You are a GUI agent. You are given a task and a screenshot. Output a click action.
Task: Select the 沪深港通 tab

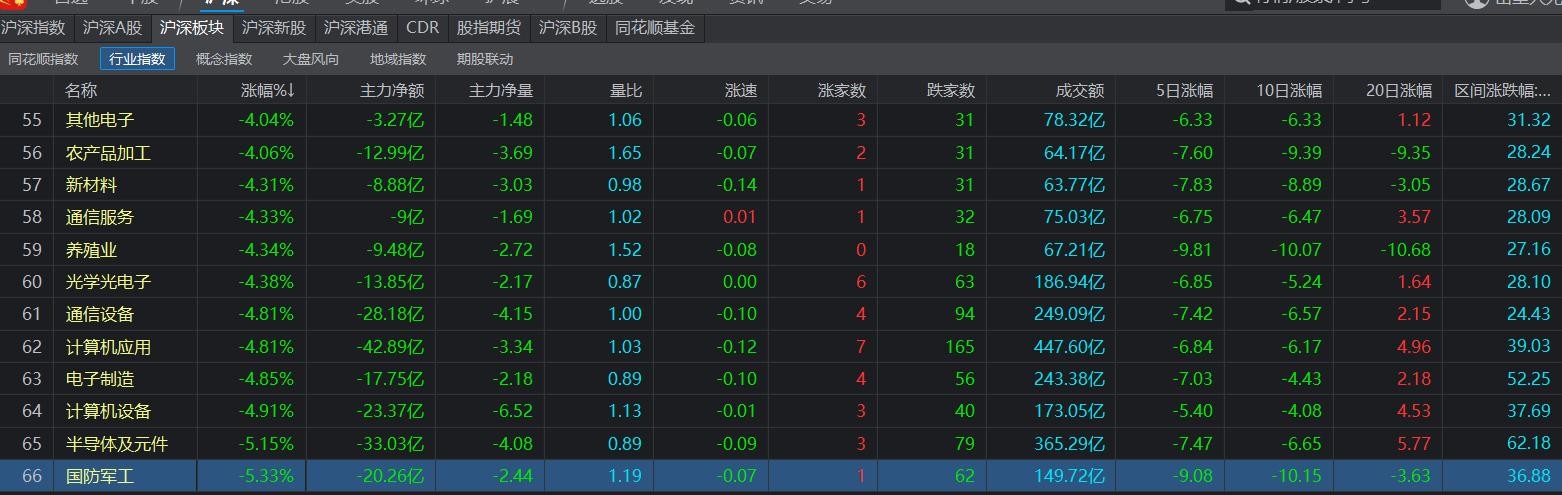coord(356,28)
